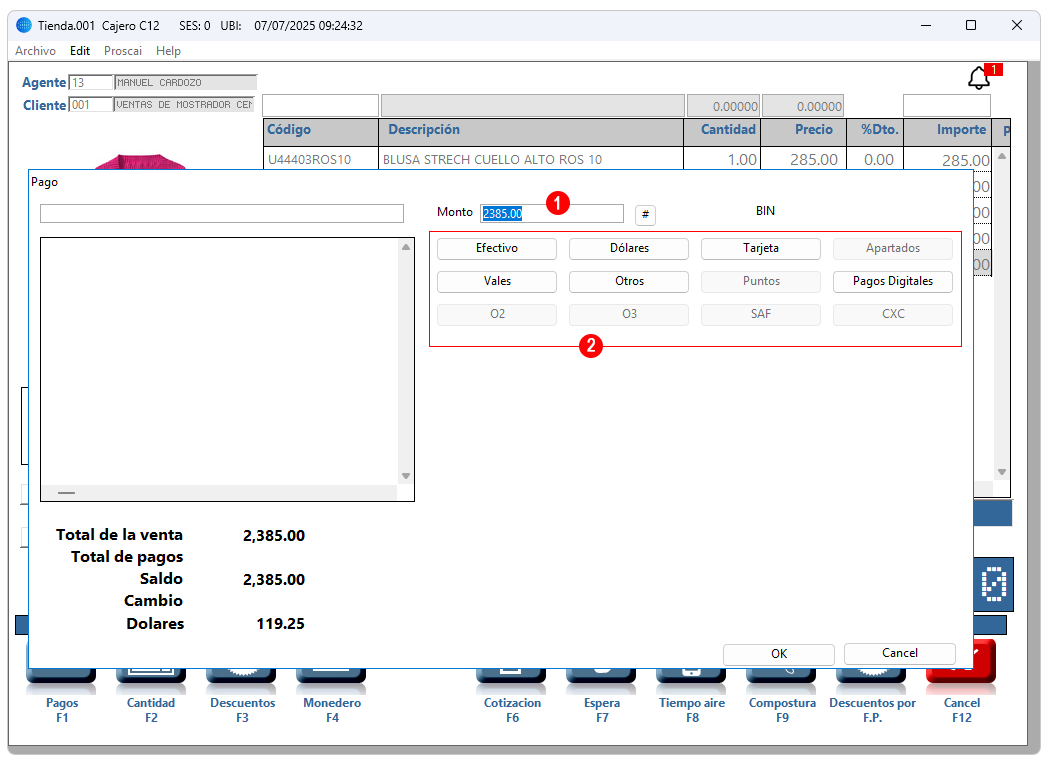Click the O2 payment button
This screenshot has width=1048, height=761.
(497, 314)
